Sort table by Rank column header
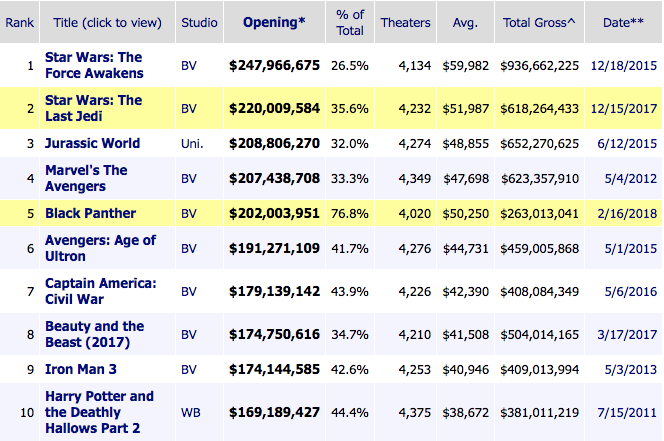 point(19,22)
